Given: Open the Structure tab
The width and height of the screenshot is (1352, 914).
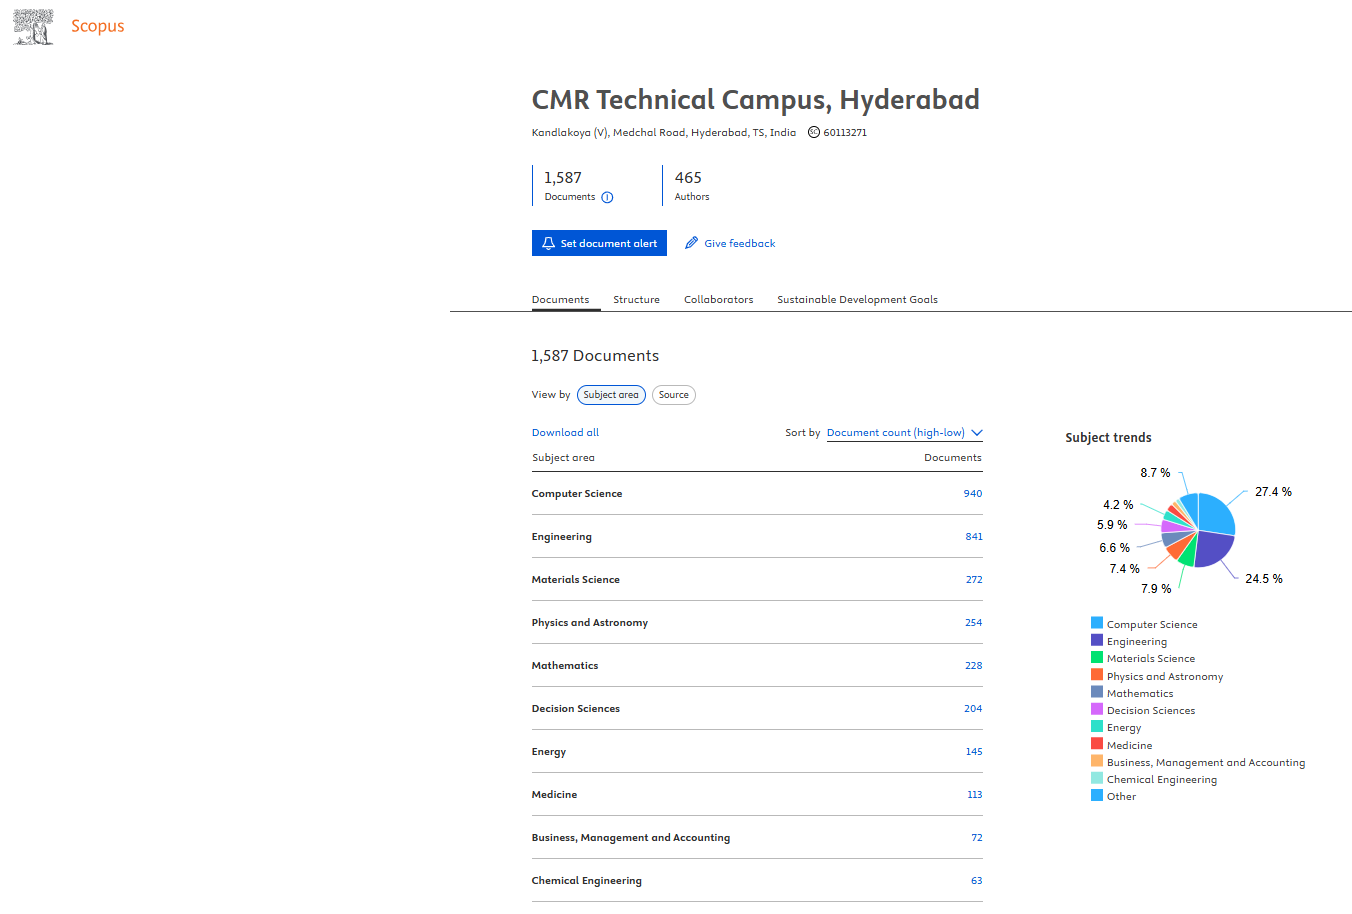Looking at the screenshot, I should (636, 300).
